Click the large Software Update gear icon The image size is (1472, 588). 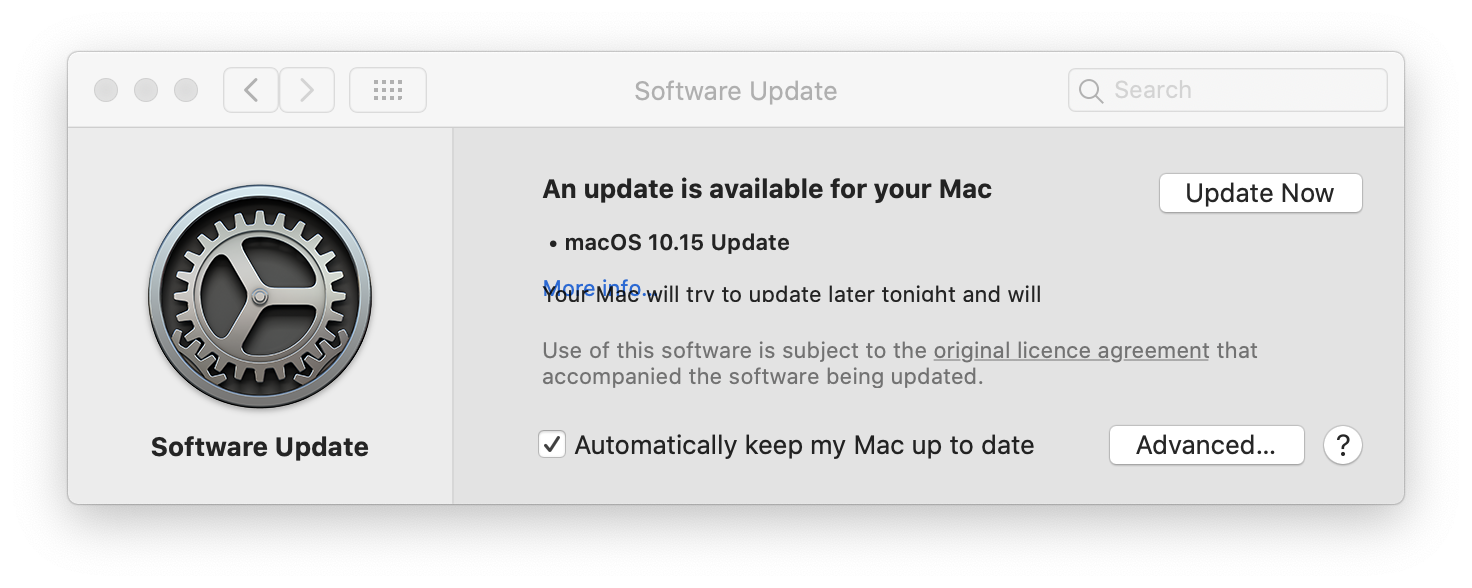pyautogui.click(x=260, y=298)
